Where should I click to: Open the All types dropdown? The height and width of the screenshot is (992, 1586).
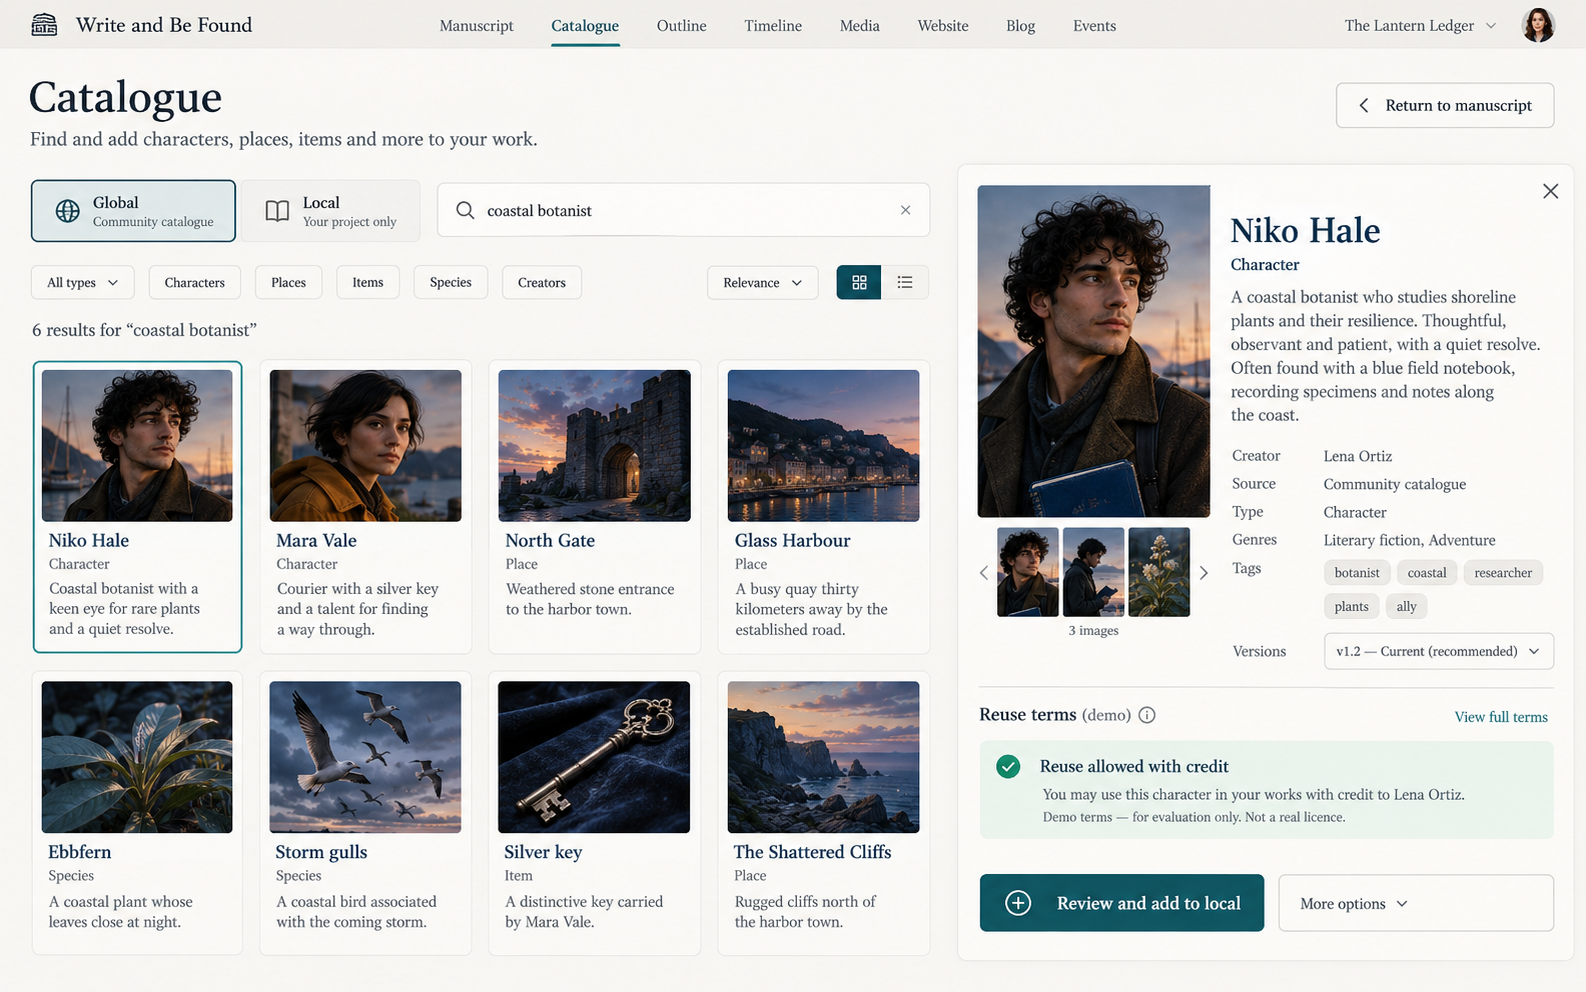(82, 283)
